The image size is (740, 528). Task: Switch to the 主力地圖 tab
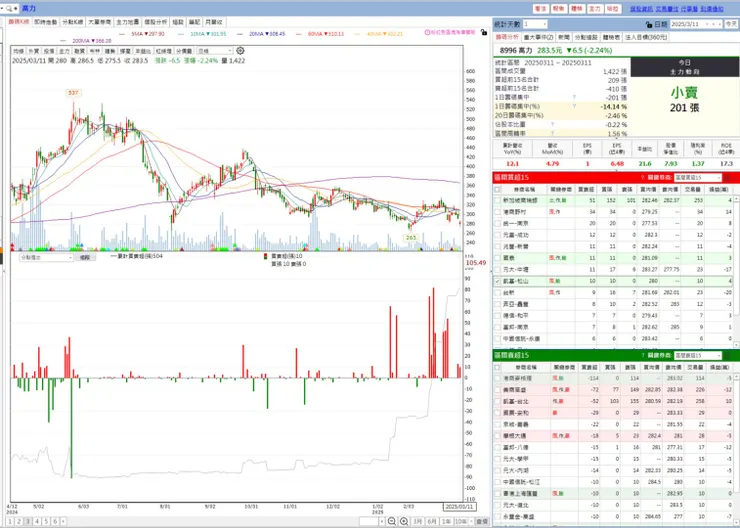[127, 22]
